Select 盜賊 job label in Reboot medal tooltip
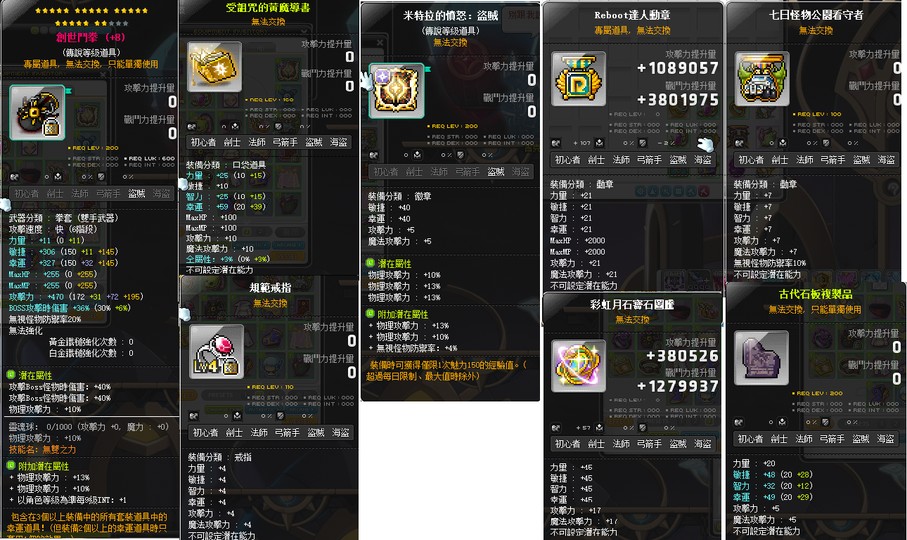 click(678, 160)
